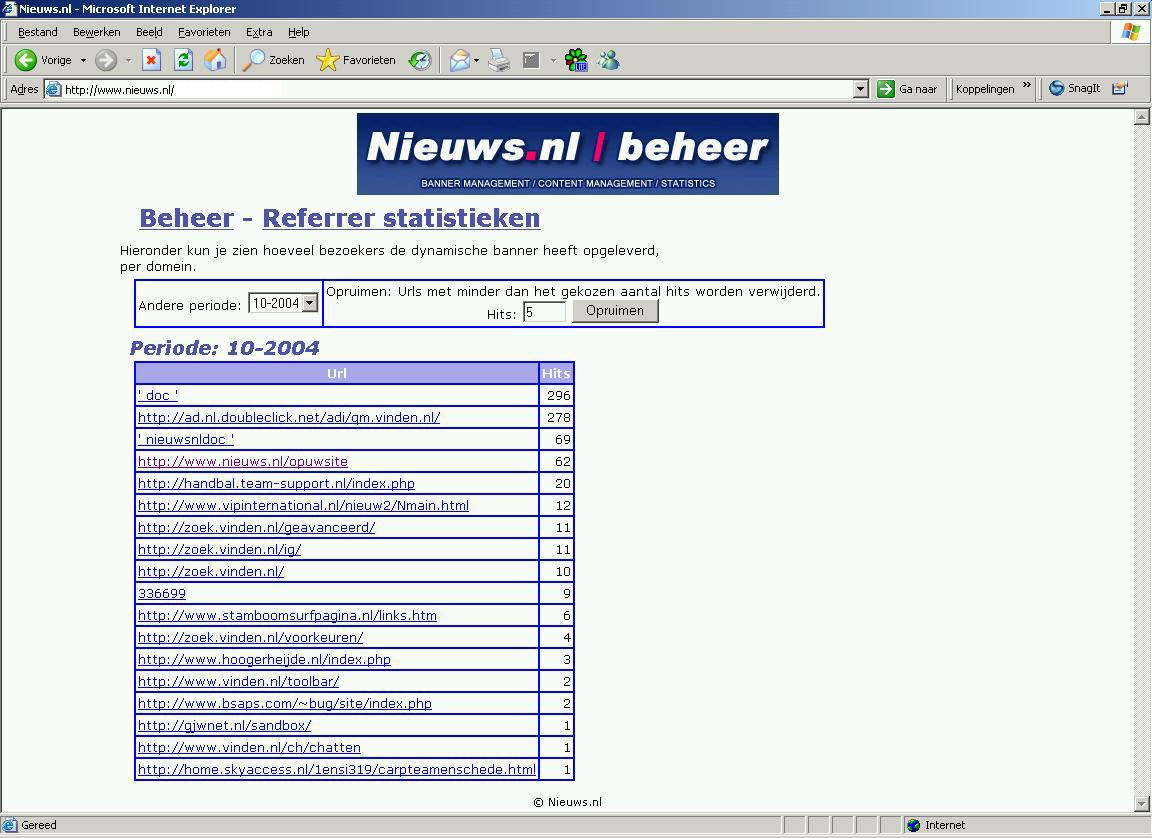Expand the Edit button dropdown arrow

[552, 60]
